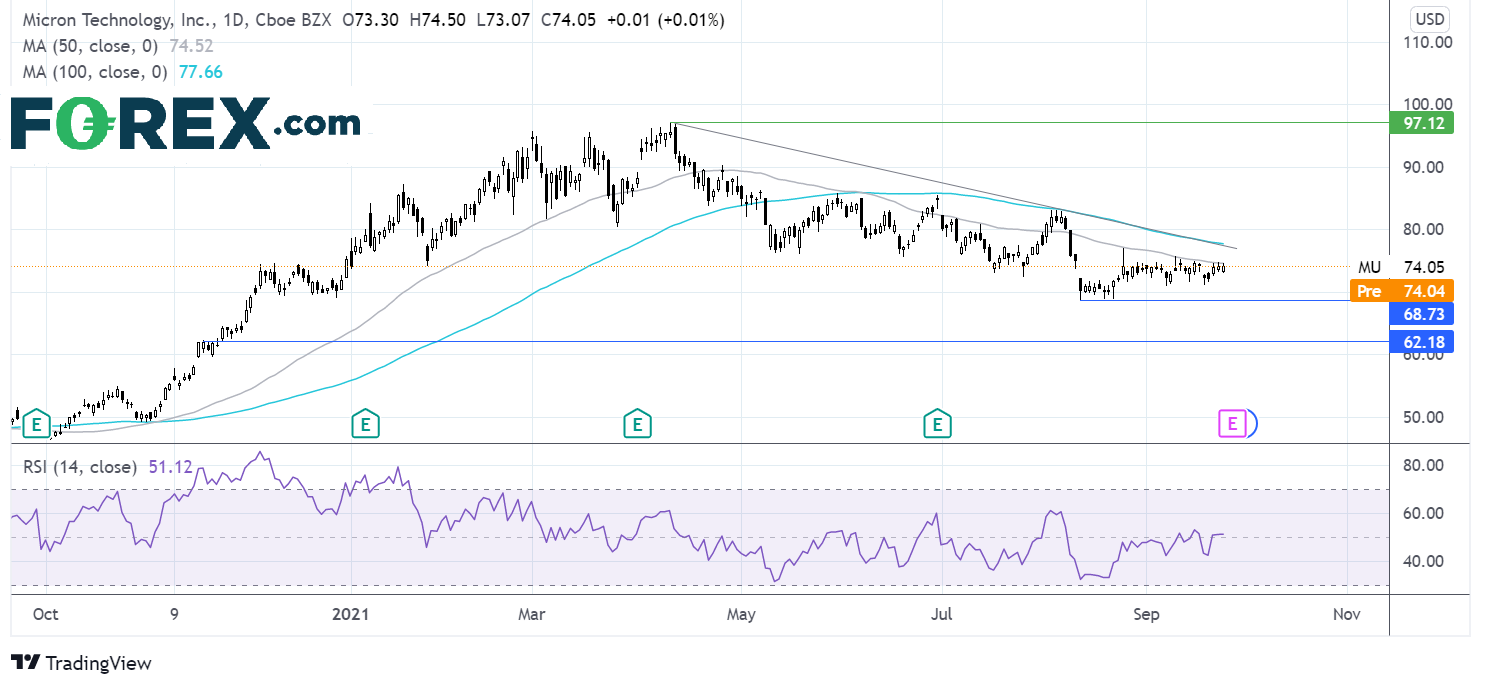Click the MU 74.05 last price label

(1400, 267)
